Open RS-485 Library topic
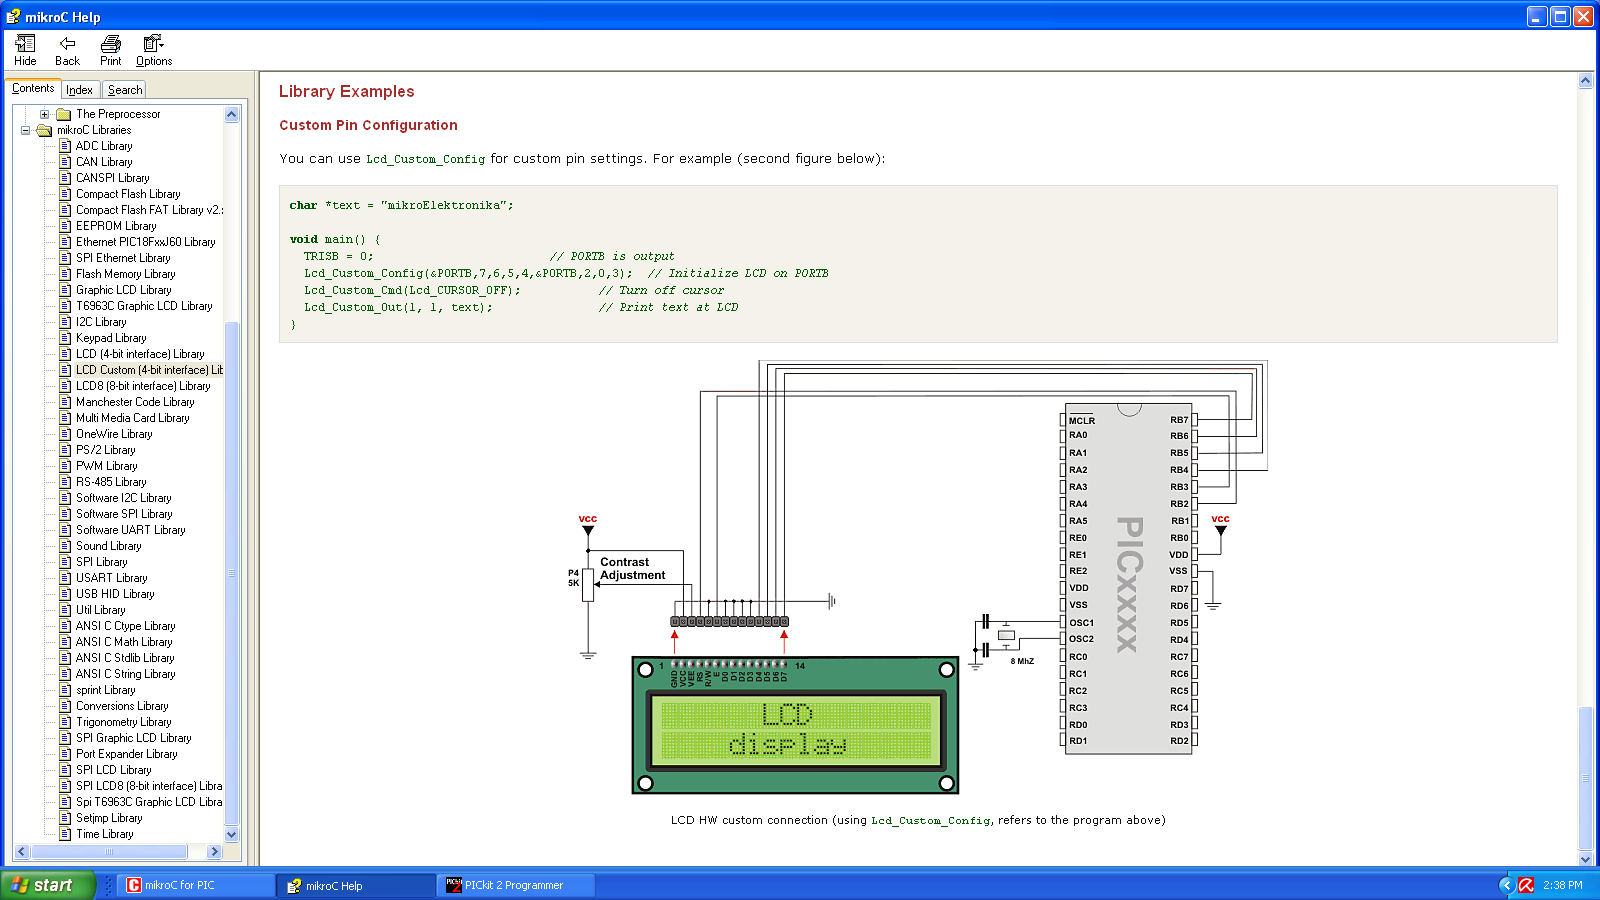1600x900 pixels. click(111, 482)
